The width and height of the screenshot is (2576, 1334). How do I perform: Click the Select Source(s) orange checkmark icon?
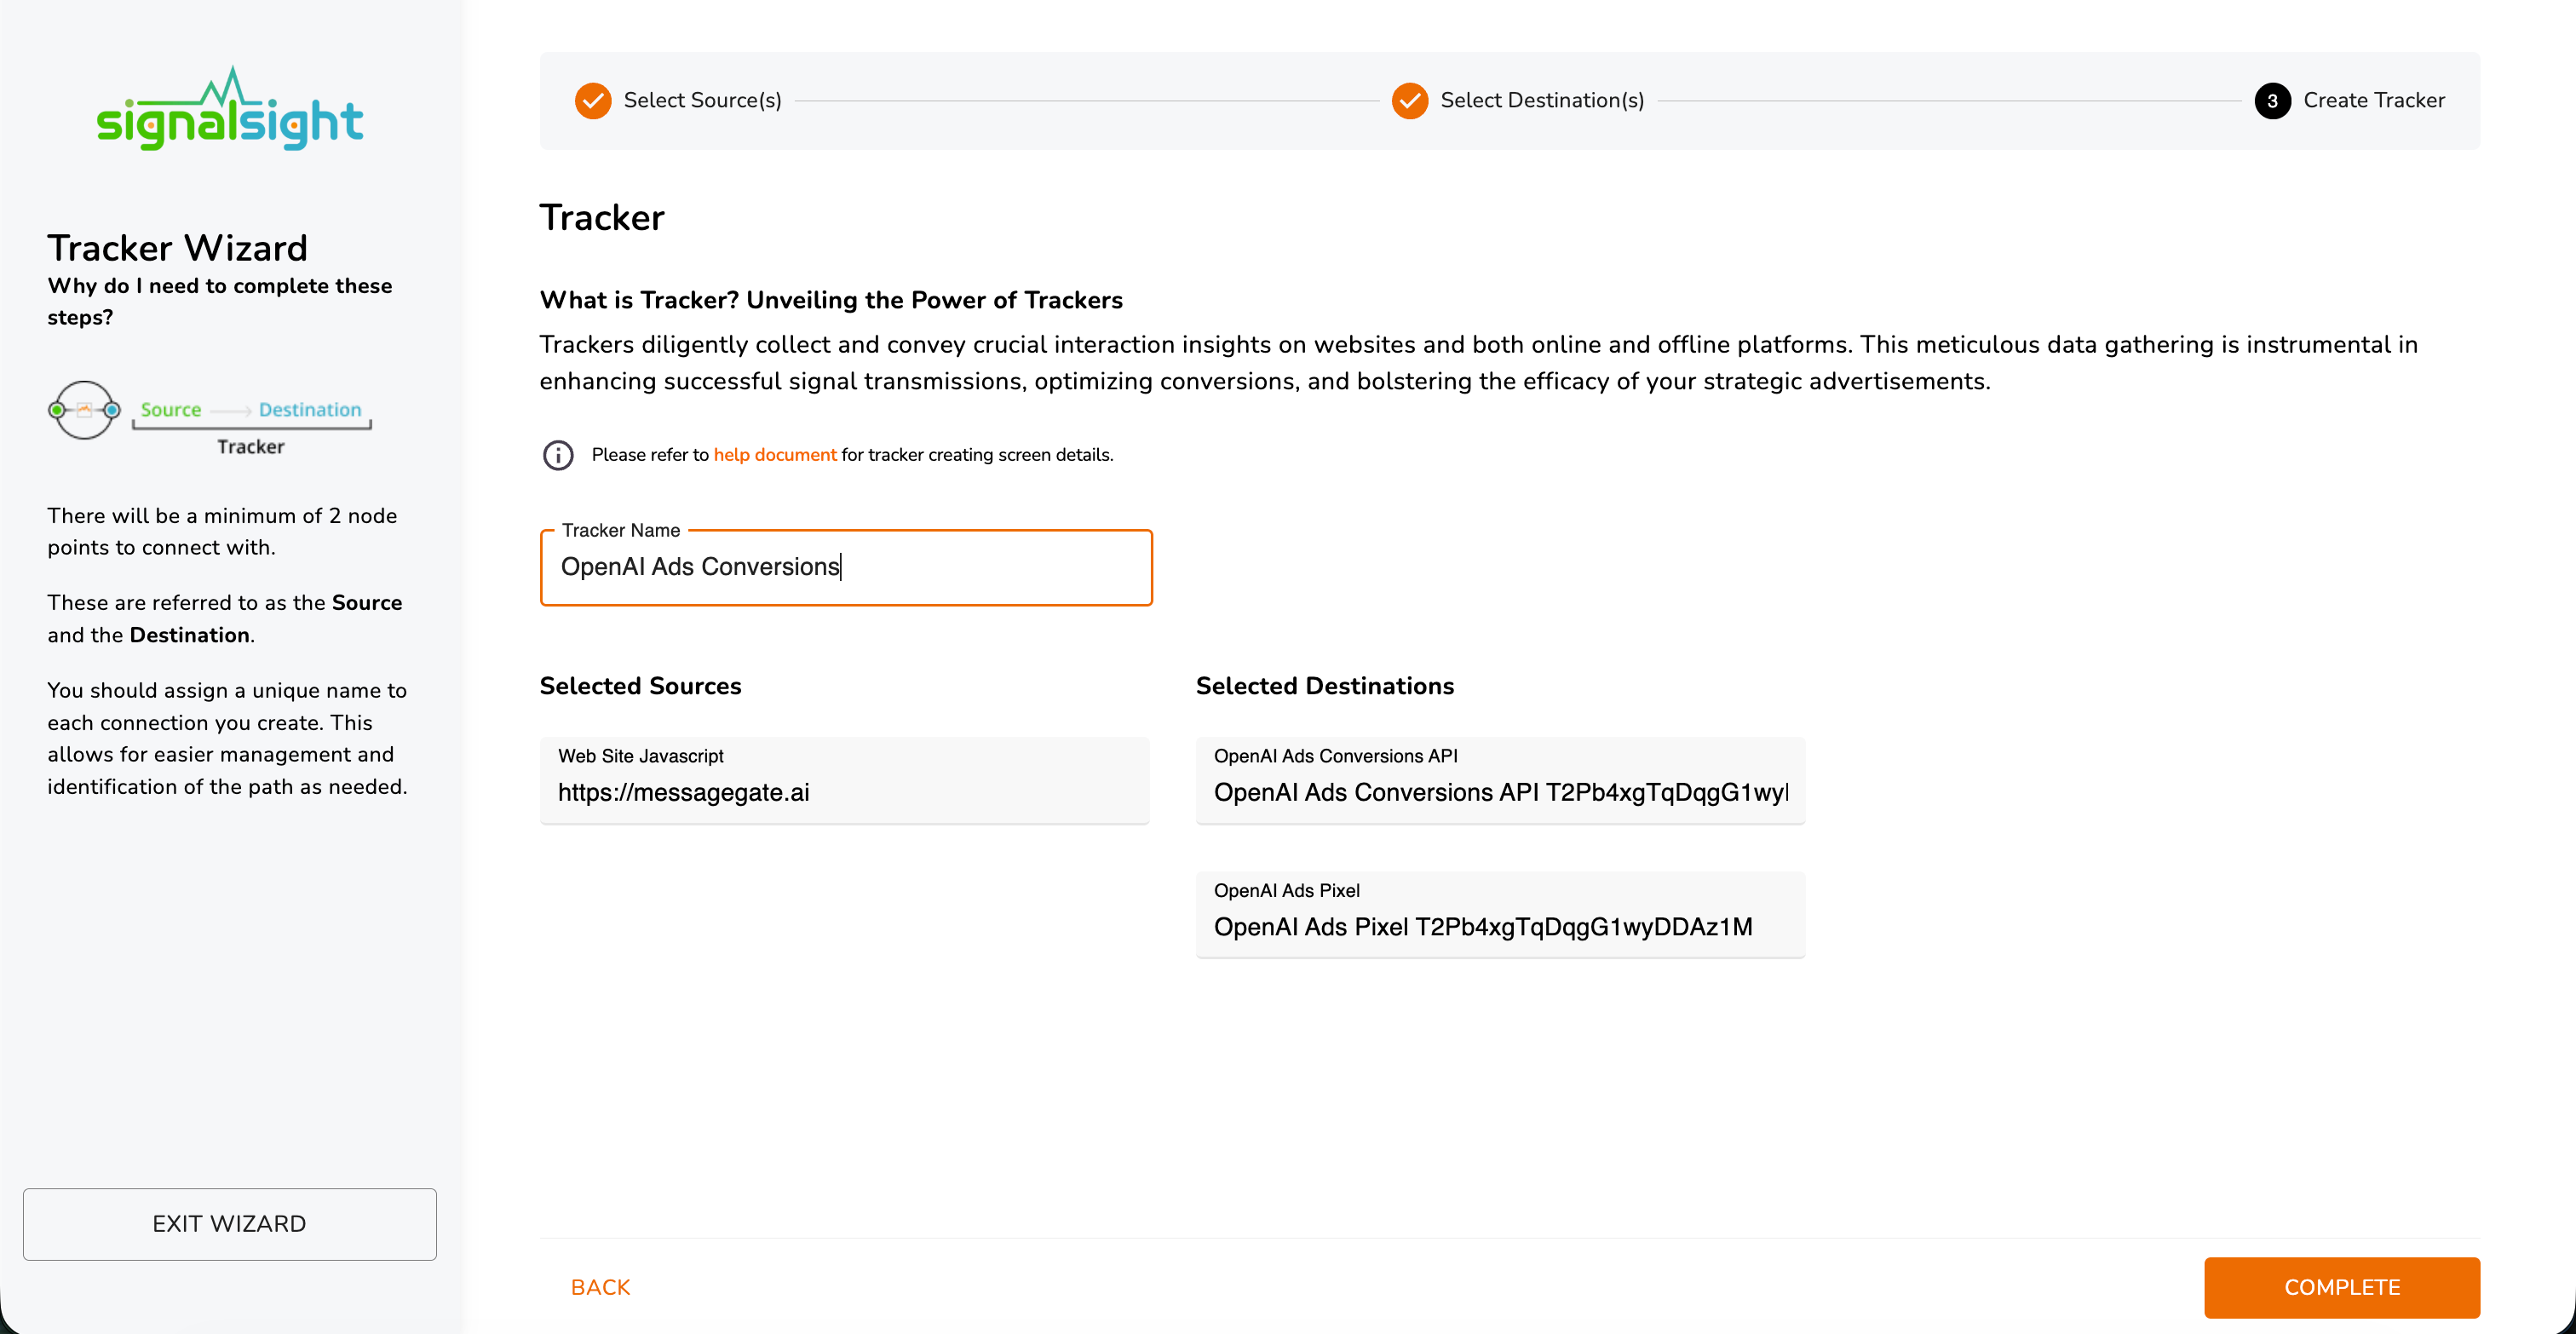(593, 101)
